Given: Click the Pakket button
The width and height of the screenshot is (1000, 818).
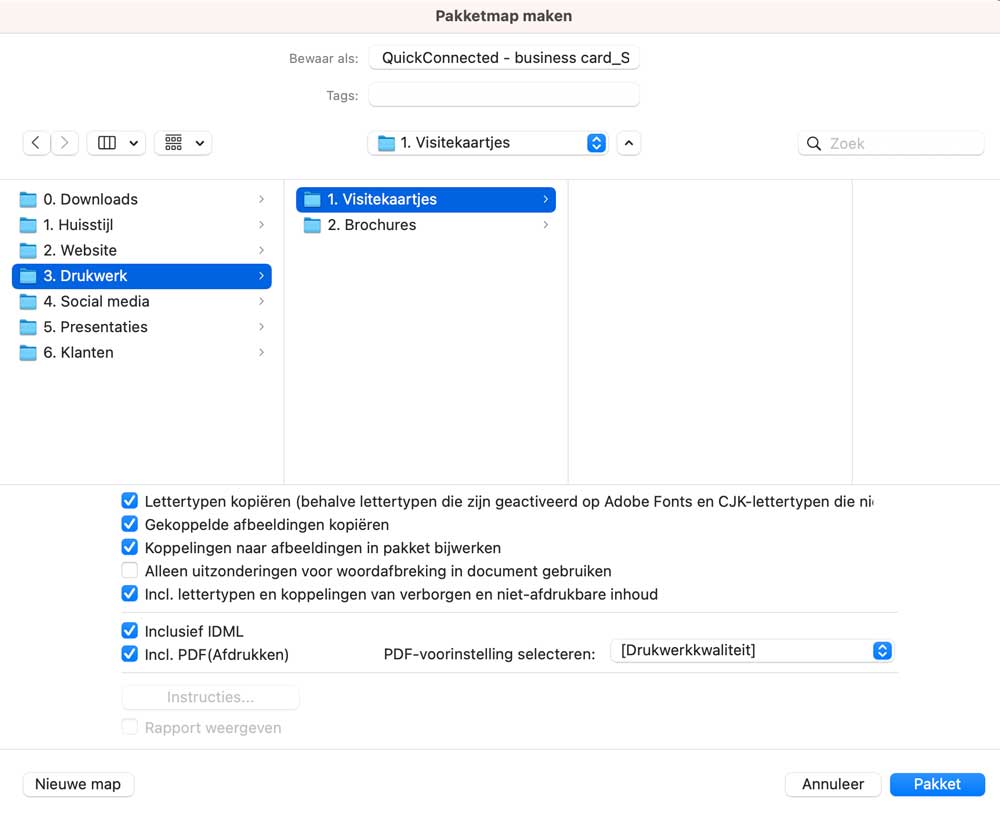Looking at the screenshot, I should 938,784.
